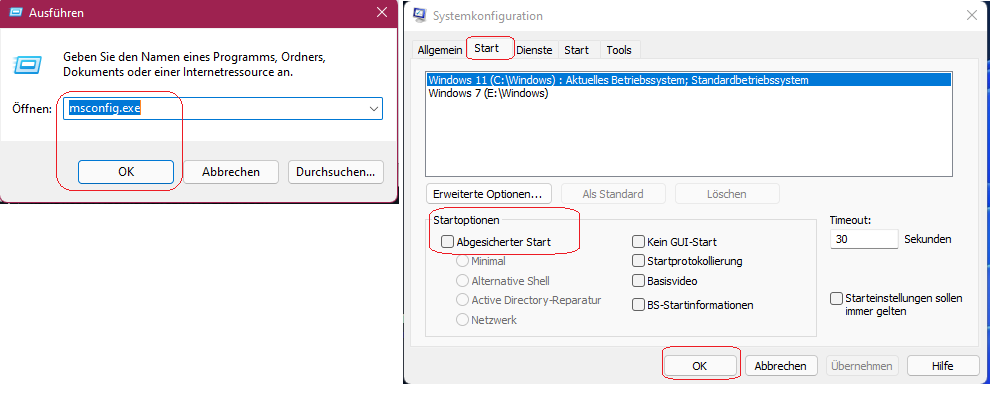Switch to the Allgemein tab
This screenshot has width=1001, height=395.
pyautogui.click(x=439, y=50)
